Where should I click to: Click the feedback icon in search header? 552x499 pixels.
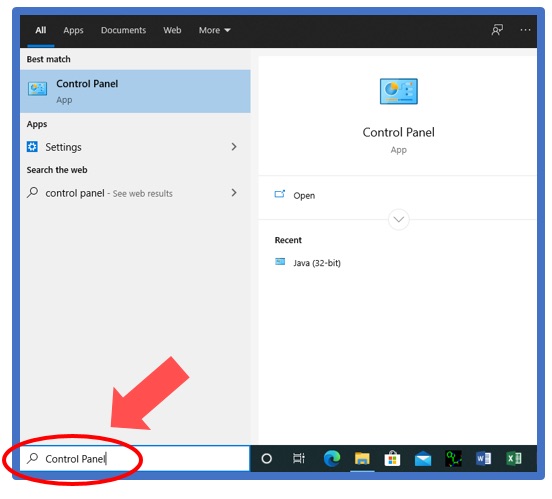[497, 30]
